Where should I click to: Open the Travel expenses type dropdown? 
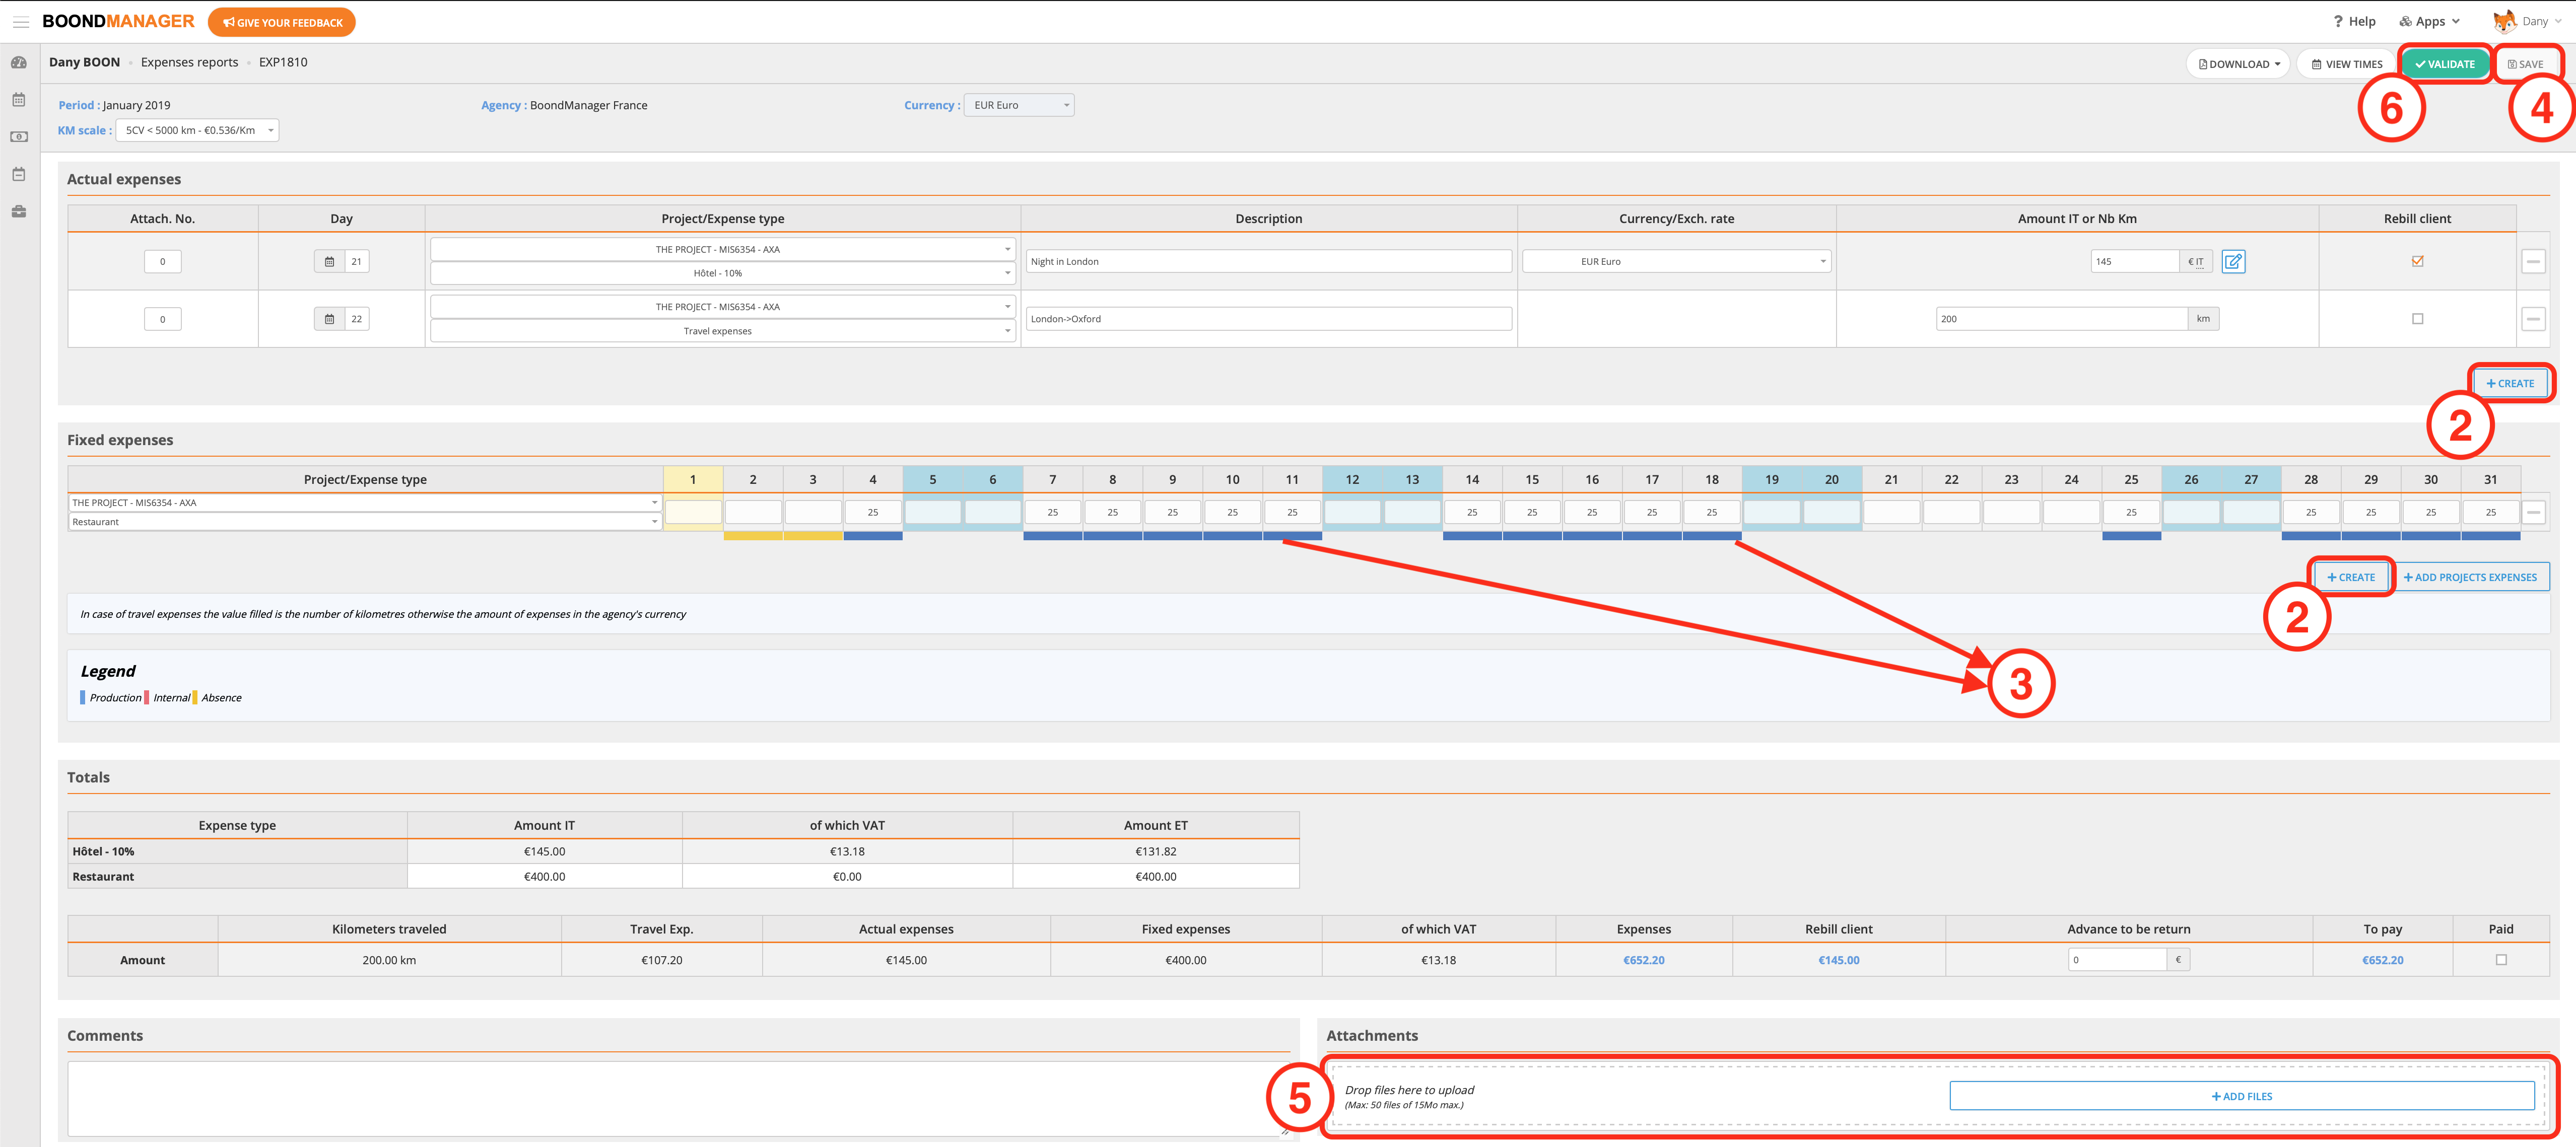[723, 331]
